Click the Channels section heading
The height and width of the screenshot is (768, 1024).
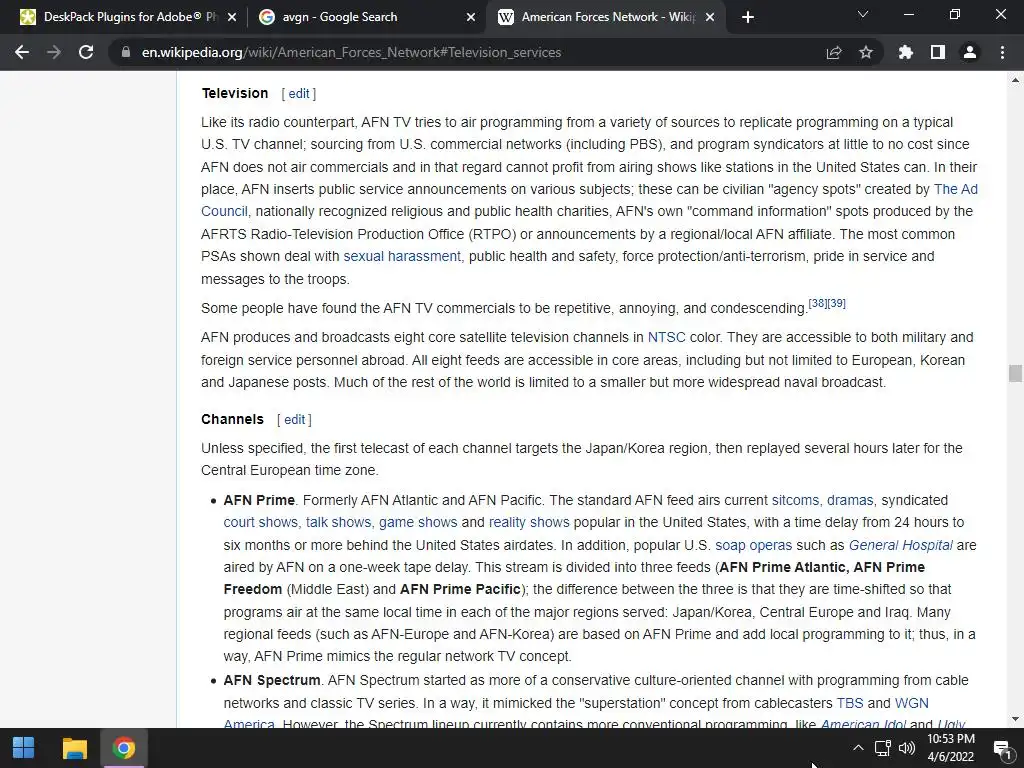(232, 419)
